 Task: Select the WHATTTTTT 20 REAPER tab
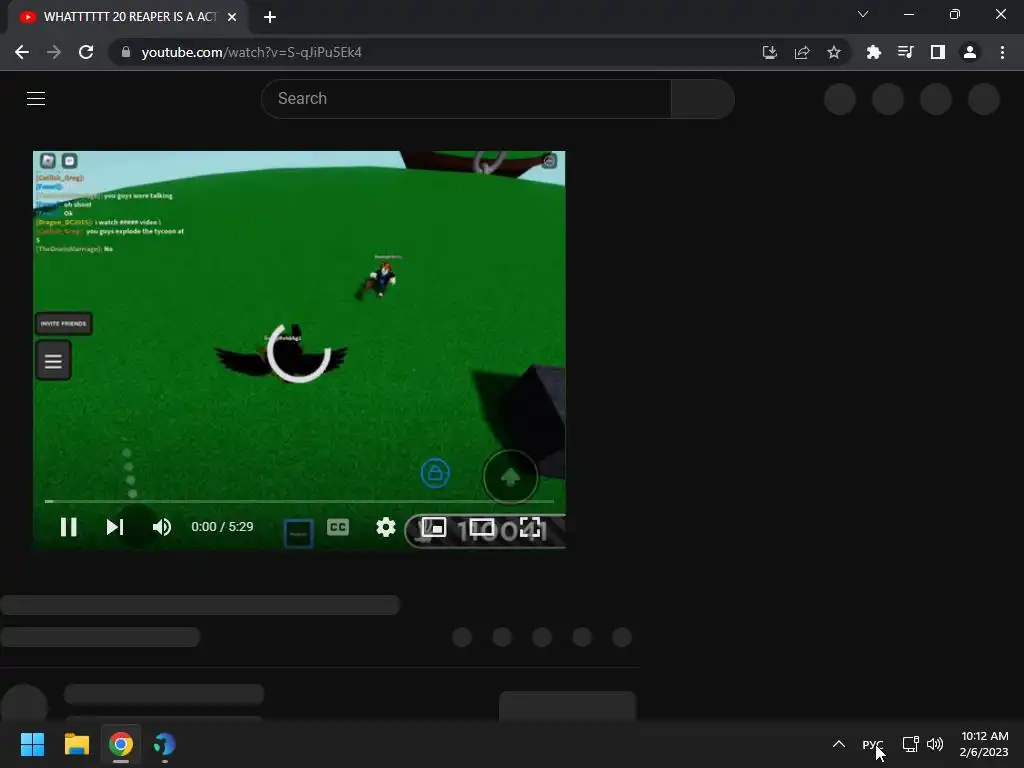[129, 17]
